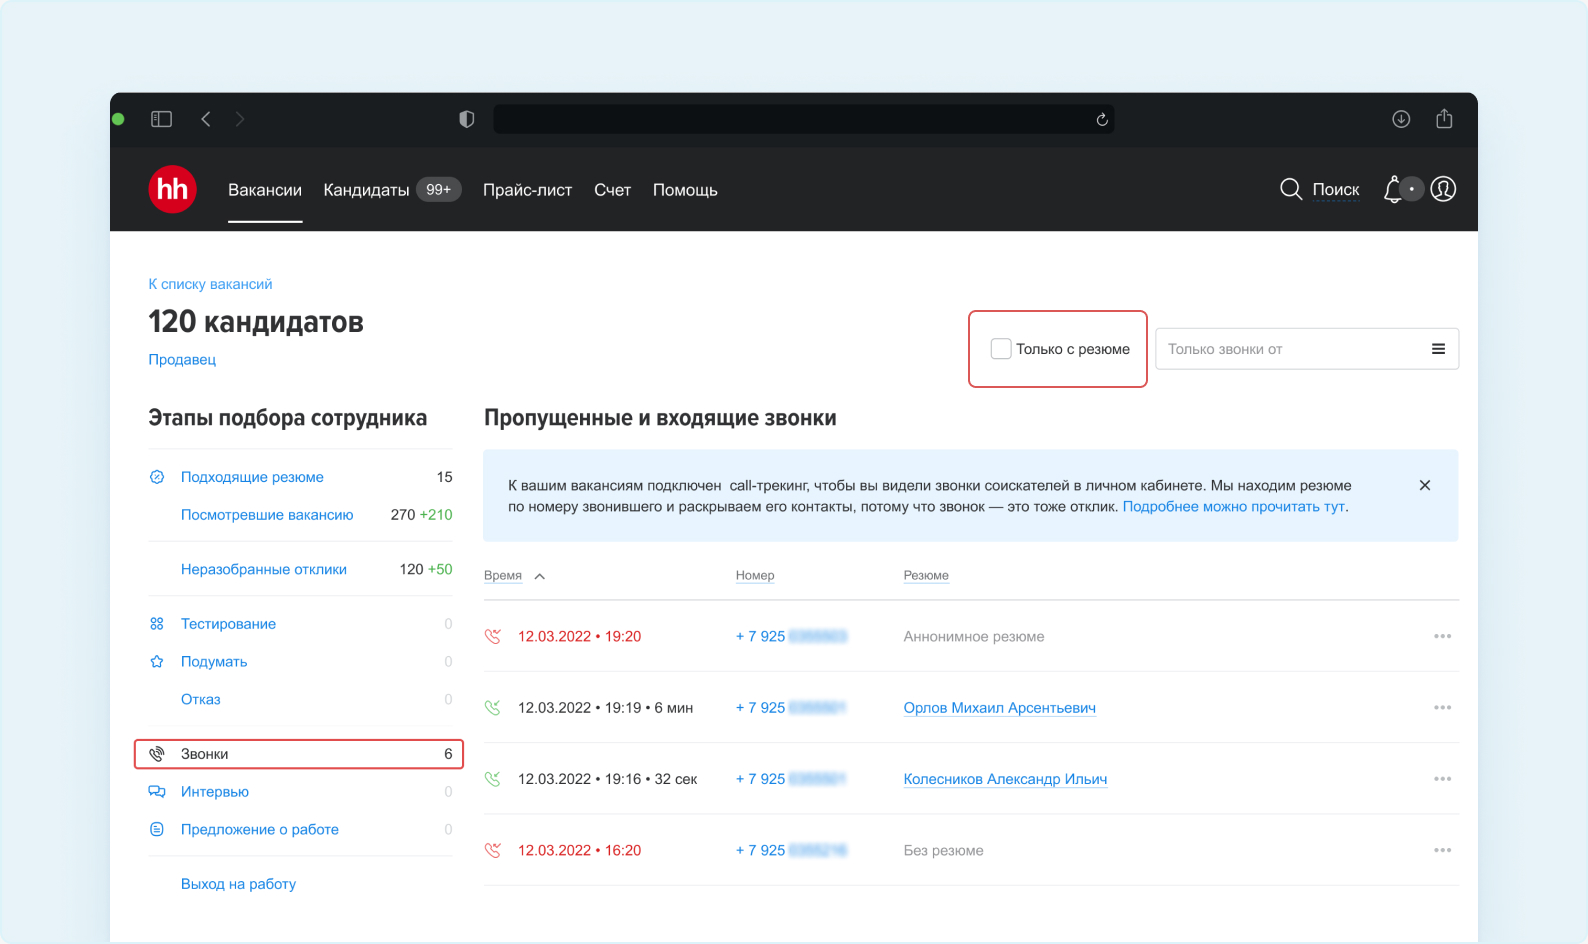Open Выход на работу stage
This screenshot has height=944, width=1588.
point(238,884)
